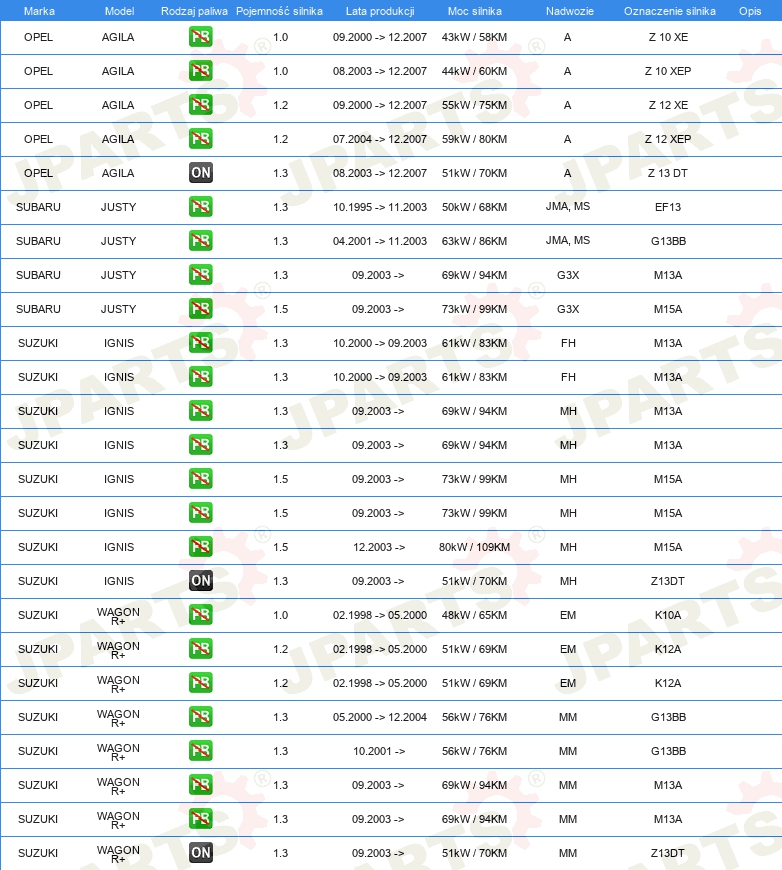Click M13A engine code in Subaru Justy row
This screenshot has width=782, height=870.
tap(668, 275)
